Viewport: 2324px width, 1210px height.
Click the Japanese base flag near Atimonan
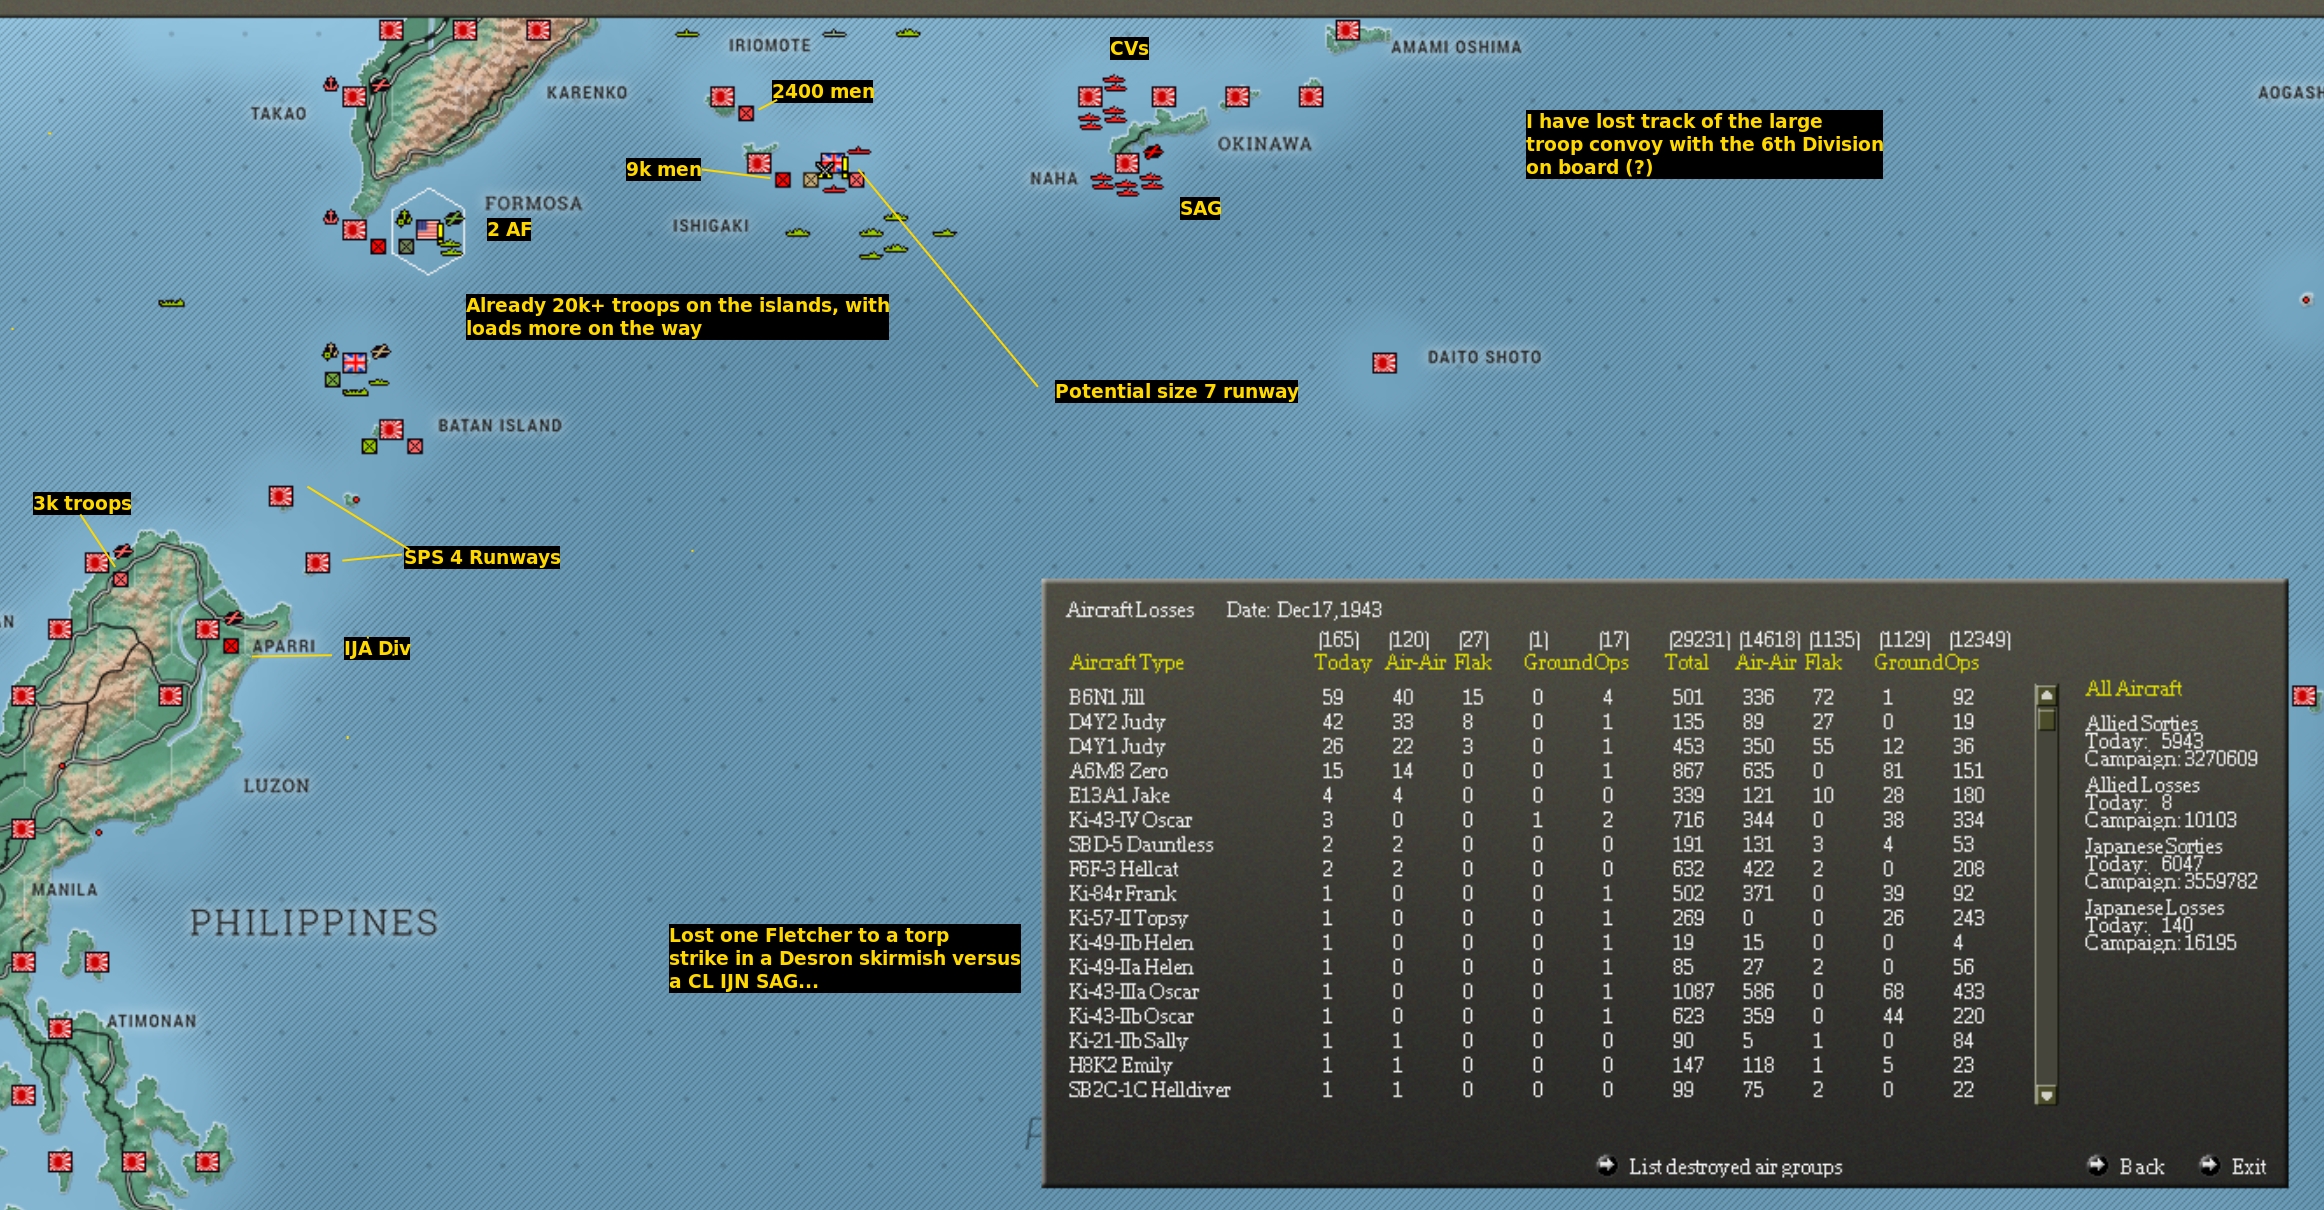[60, 1028]
